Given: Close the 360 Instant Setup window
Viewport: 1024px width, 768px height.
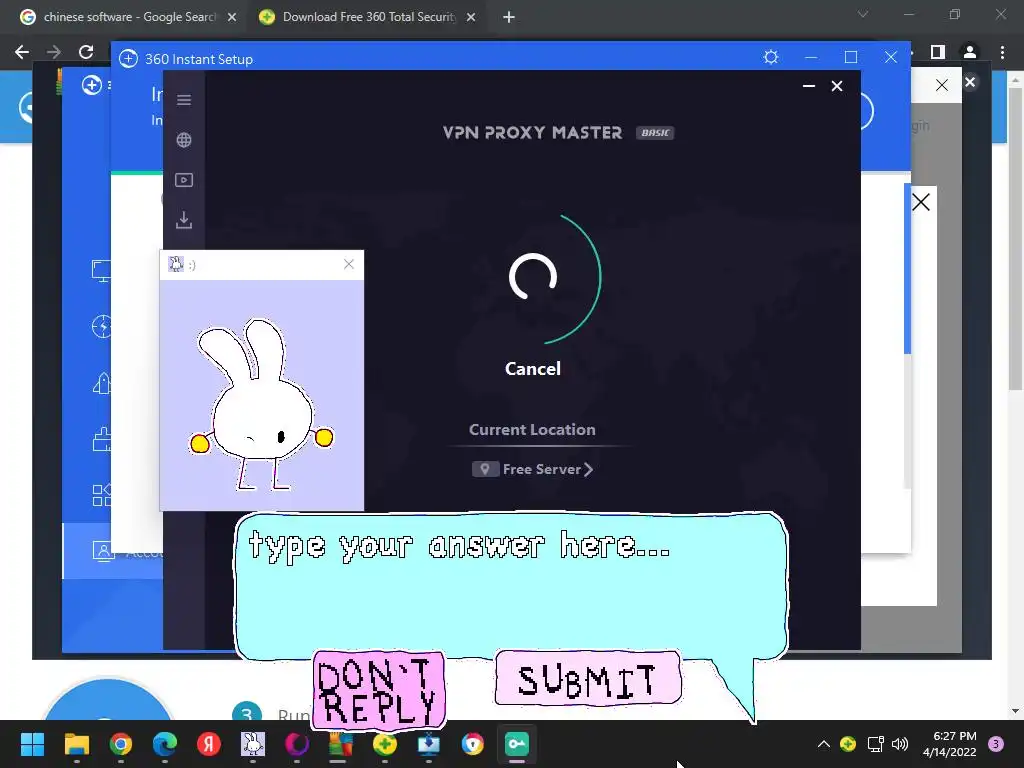Looking at the screenshot, I should click(x=891, y=57).
